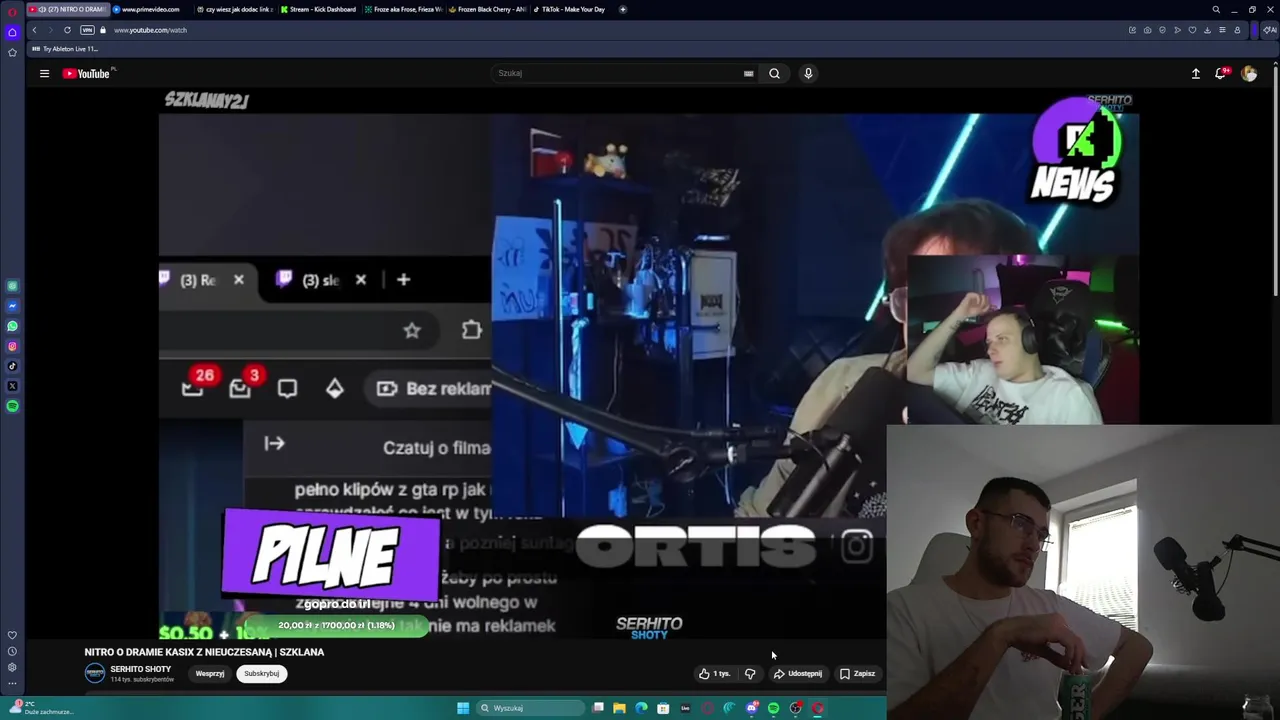Click the 'Subskrybuj' subscribe button
Image resolution: width=1280 pixels, height=720 pixels.
262,673
